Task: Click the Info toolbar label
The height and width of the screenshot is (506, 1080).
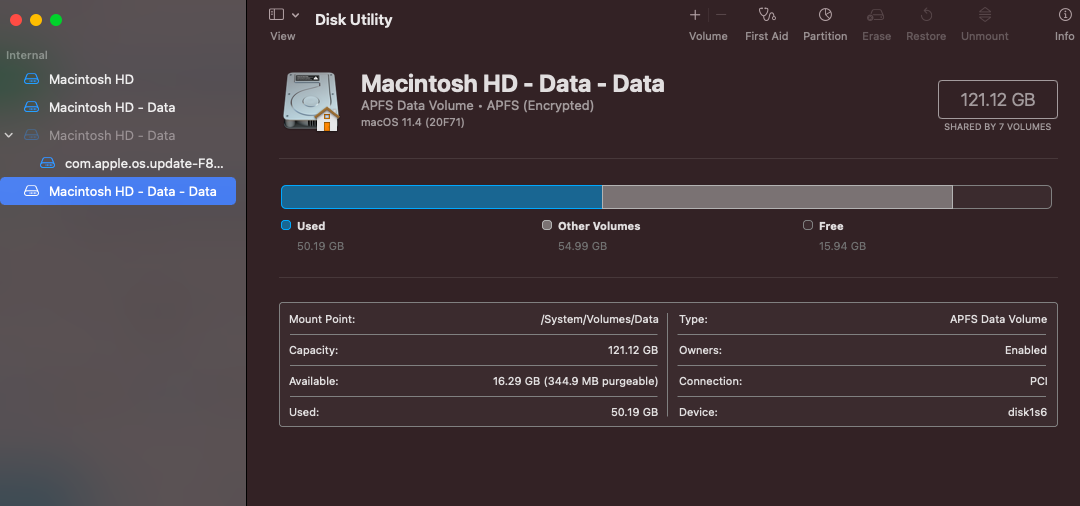Action: [x=1065, y=36]
